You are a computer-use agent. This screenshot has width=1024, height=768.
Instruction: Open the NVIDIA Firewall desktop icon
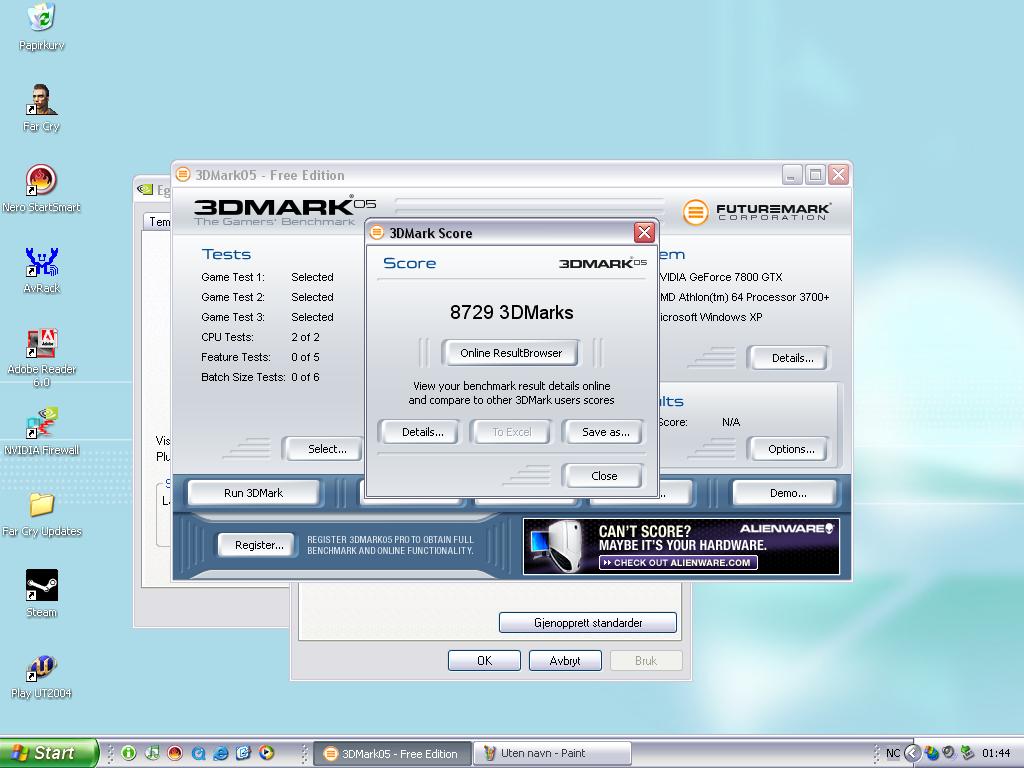[x=41, y=432]
